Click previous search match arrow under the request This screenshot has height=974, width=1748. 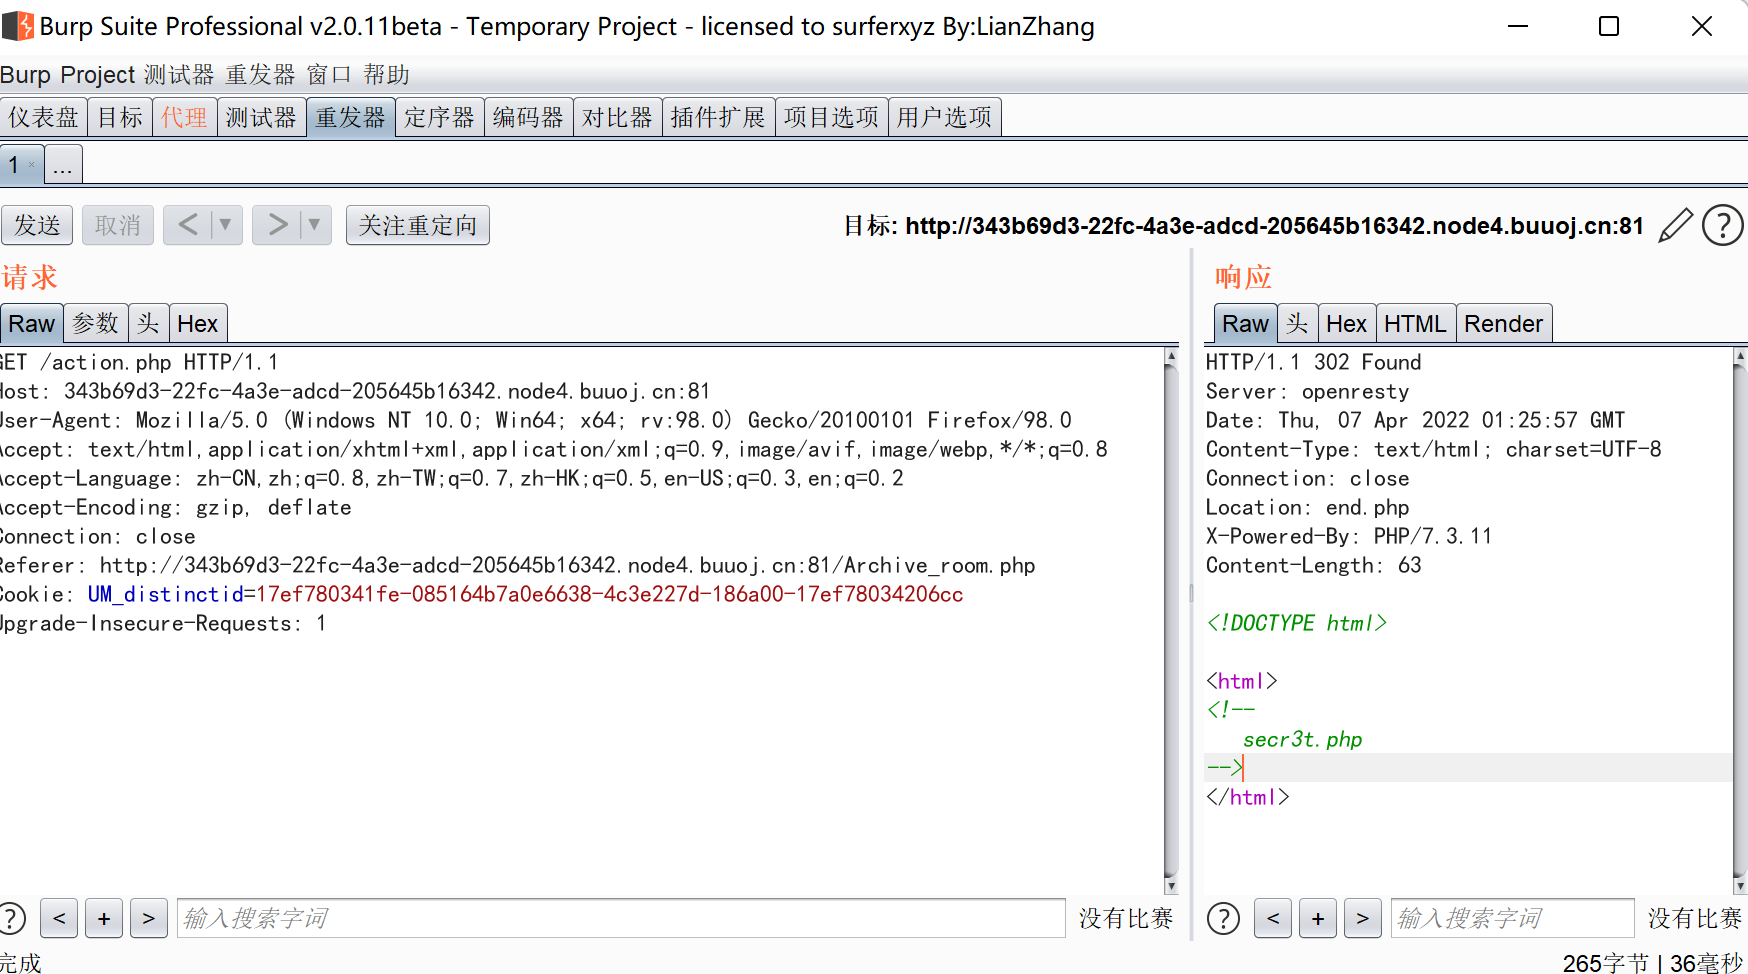58,918
